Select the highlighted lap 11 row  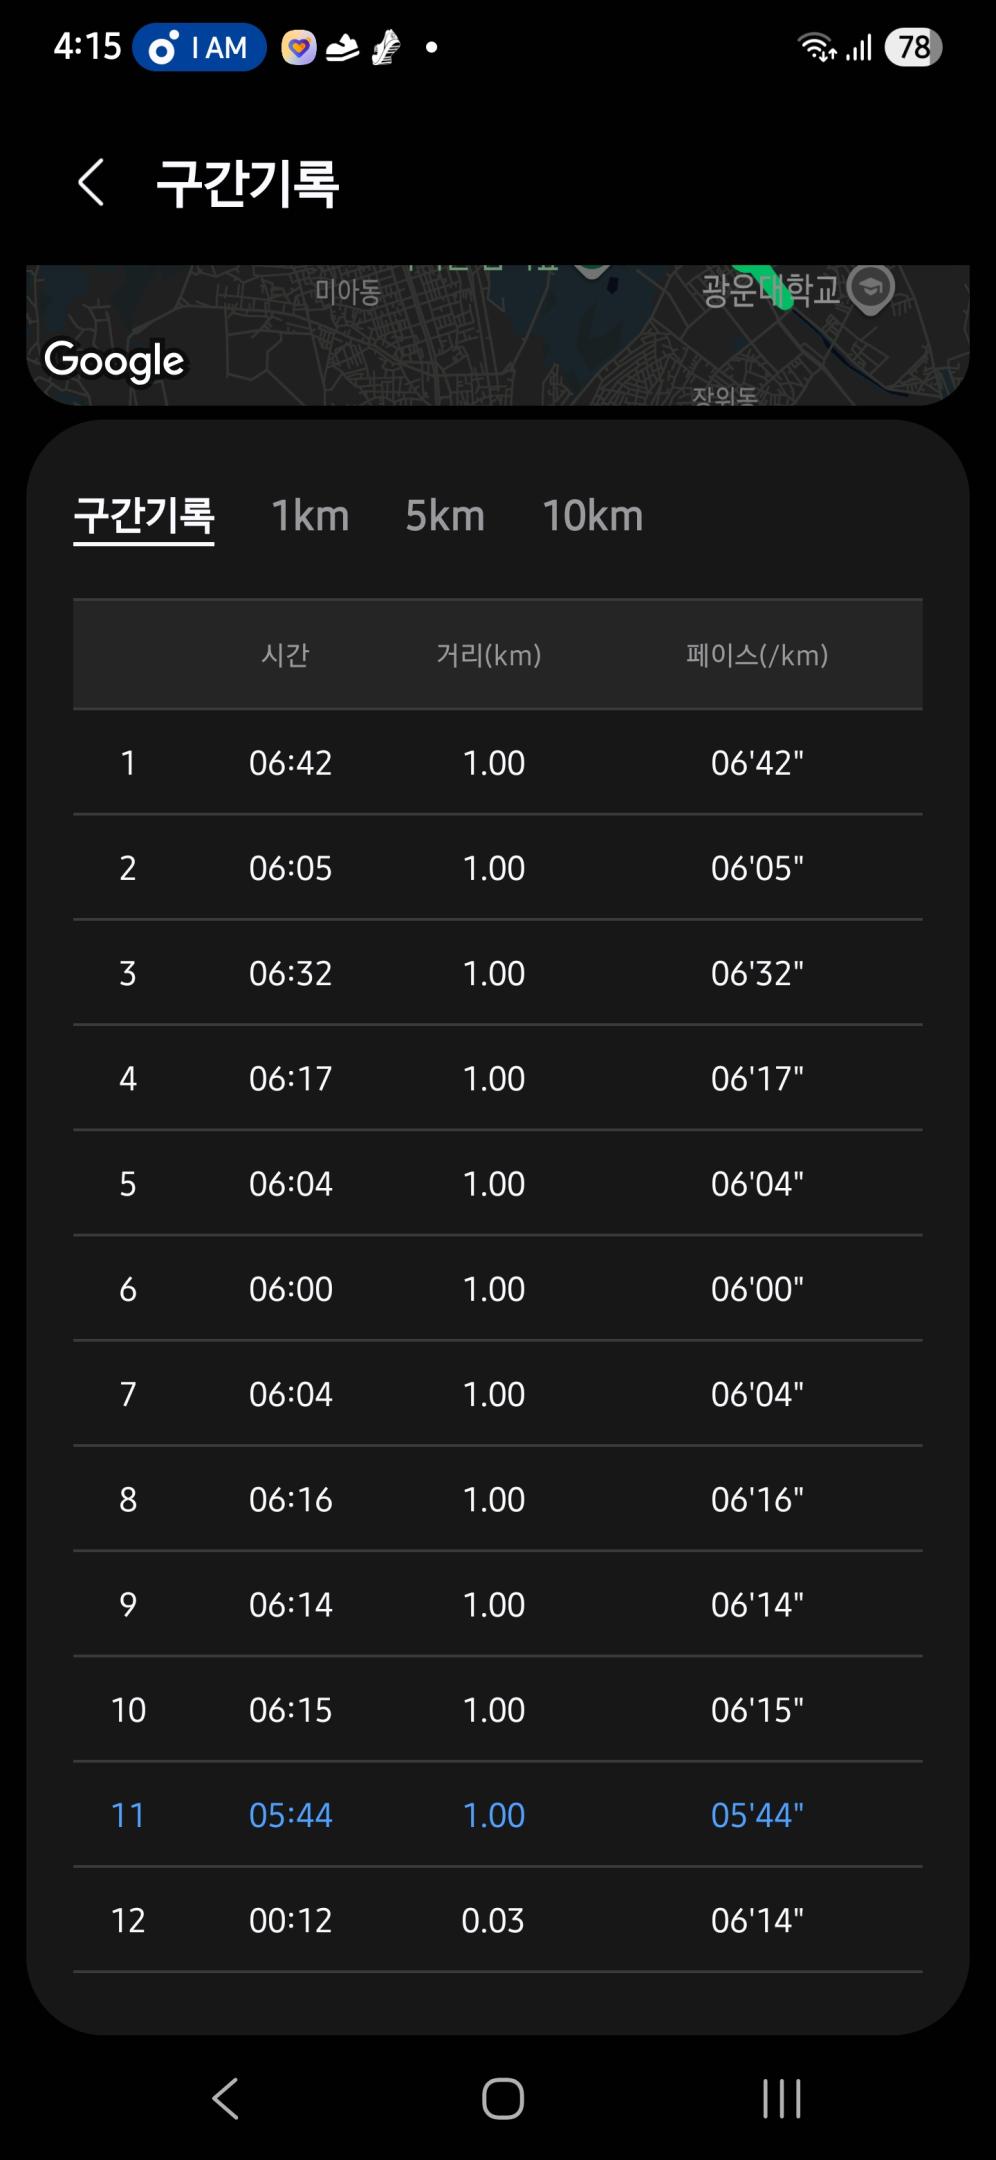(x=497, y=1814)
